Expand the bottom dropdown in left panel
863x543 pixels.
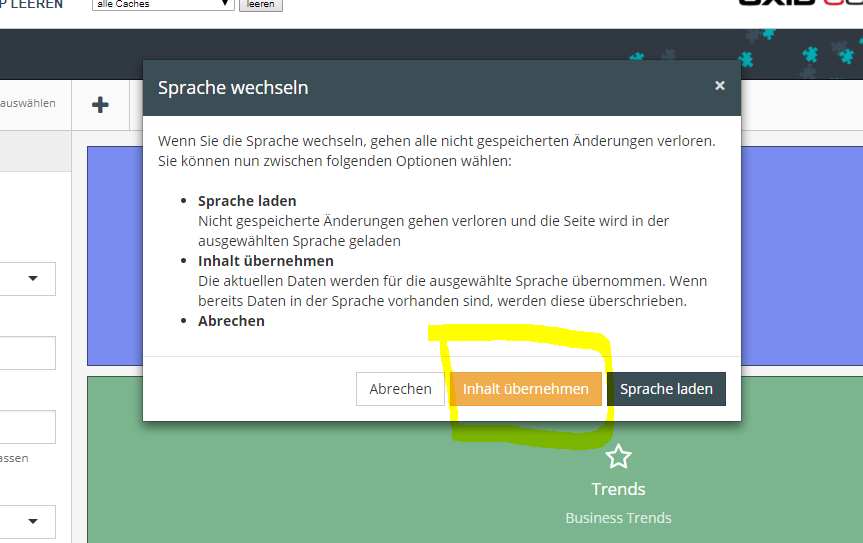[27, 521]
